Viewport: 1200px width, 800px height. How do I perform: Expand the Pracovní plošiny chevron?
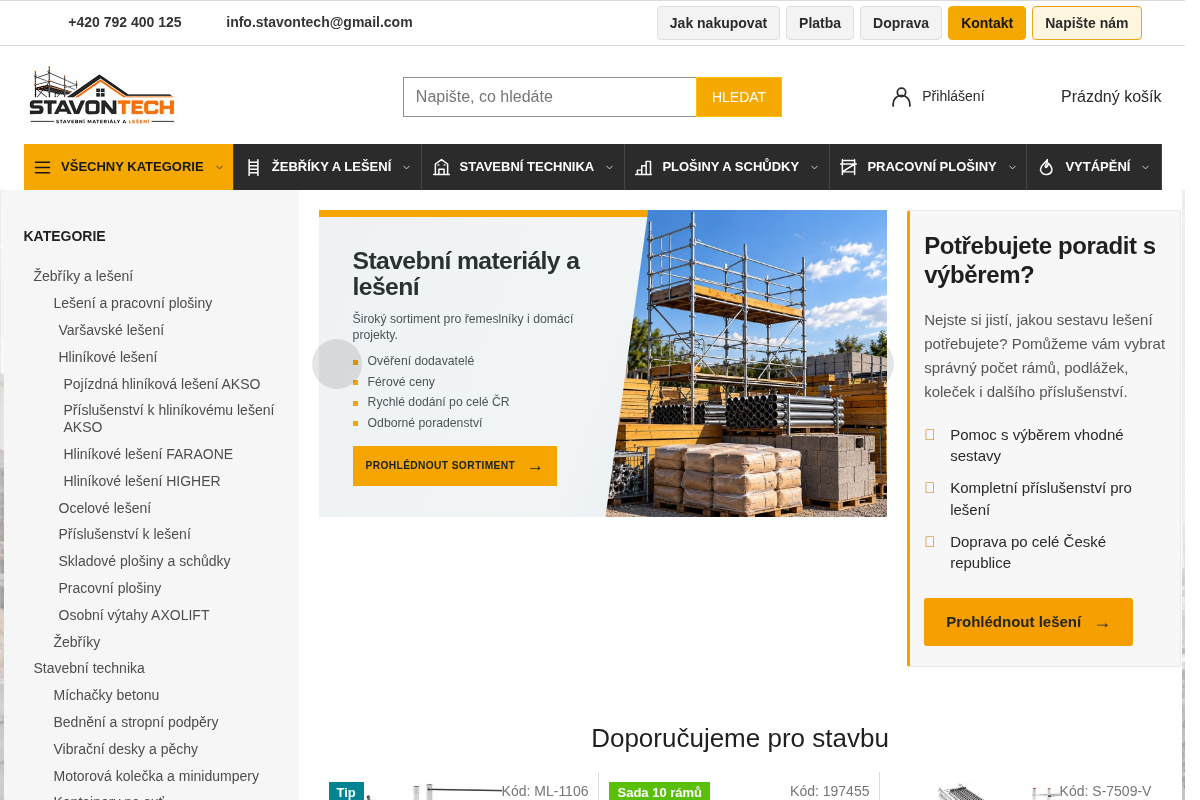click(1012, 167)
